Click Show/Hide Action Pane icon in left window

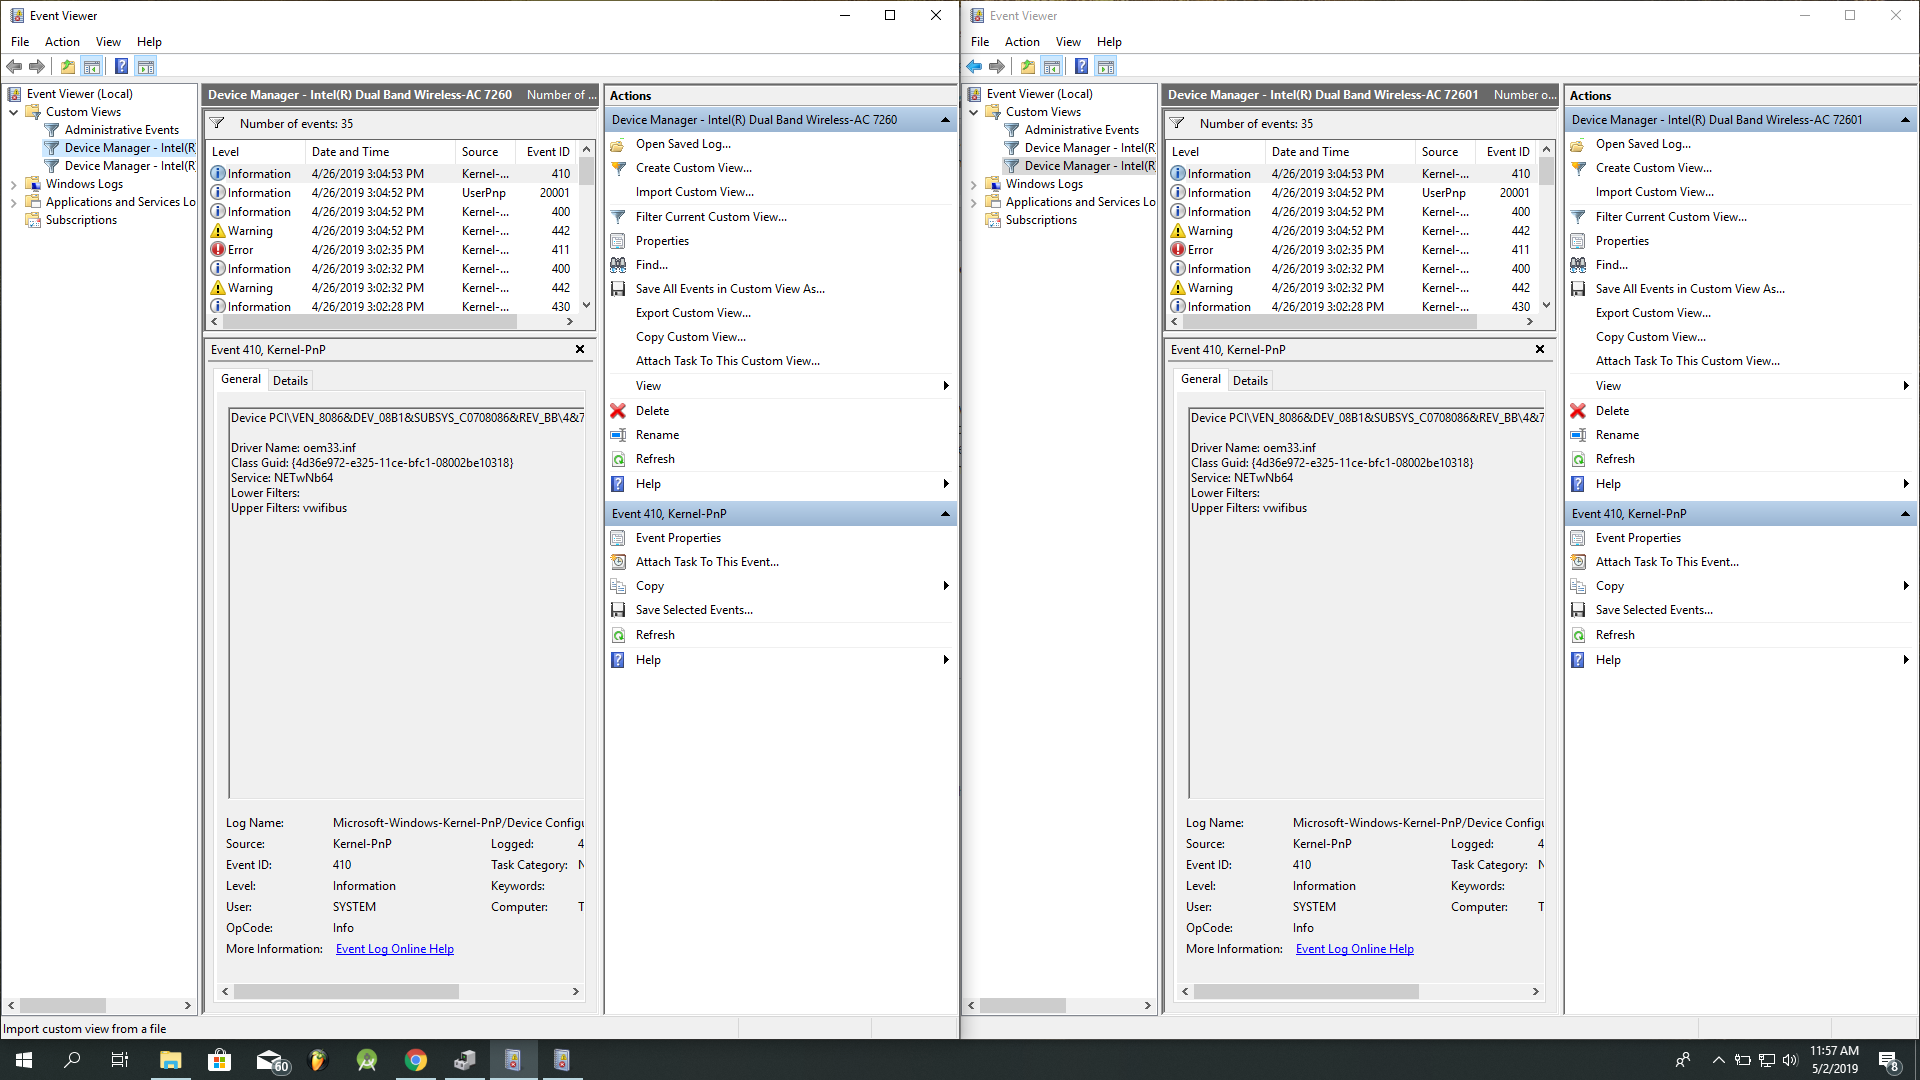146,67
